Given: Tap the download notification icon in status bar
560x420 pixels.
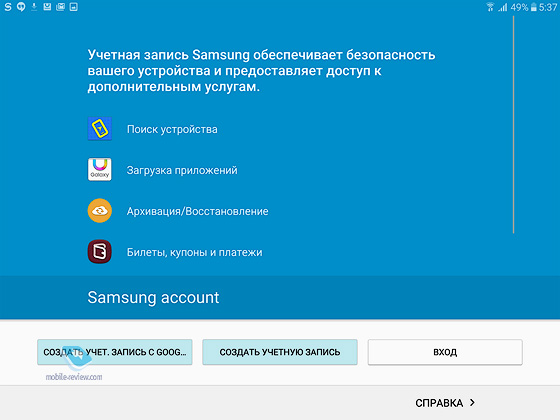Looking at the screenshot, I should [34, 7].
